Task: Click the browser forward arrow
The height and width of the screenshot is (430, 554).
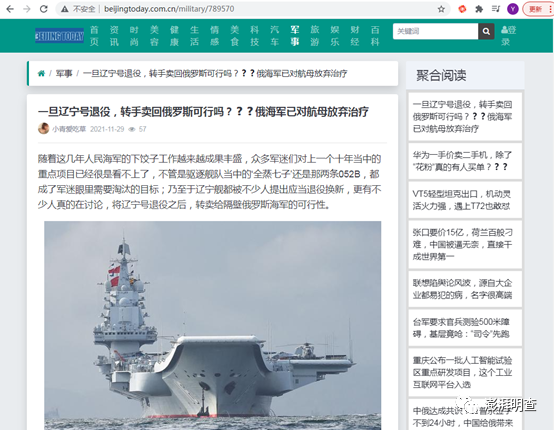Action: coord(27,9)
